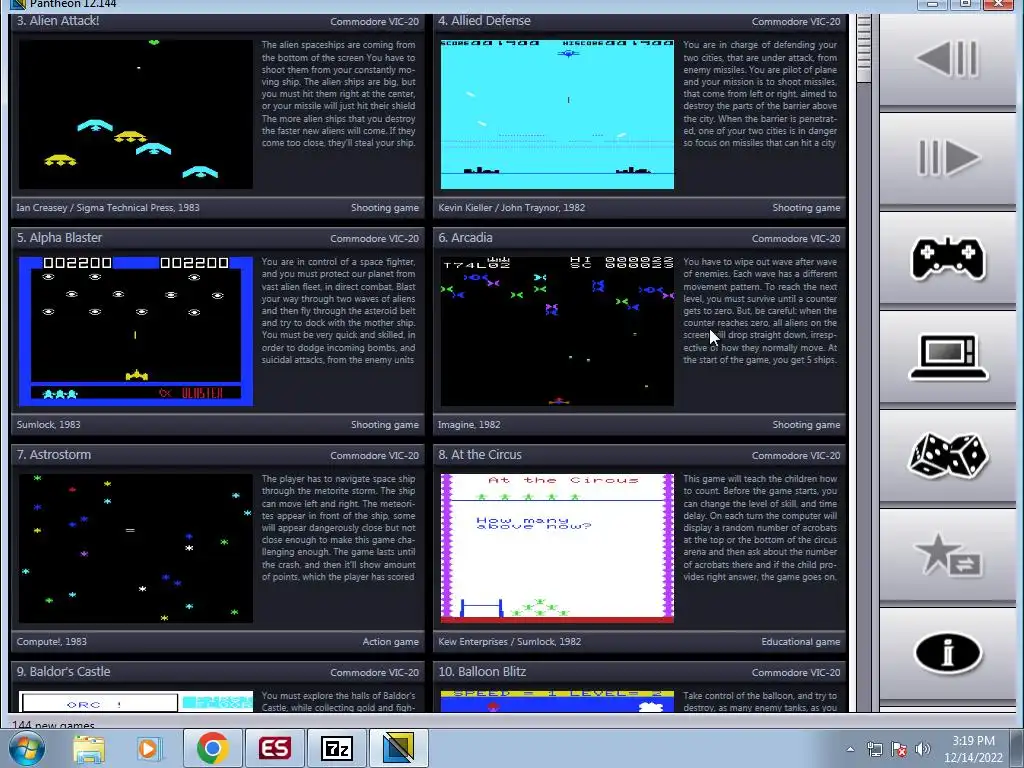Select the '5. Alpha Blaster' title

pyautogui.click(x=59, y=238)
